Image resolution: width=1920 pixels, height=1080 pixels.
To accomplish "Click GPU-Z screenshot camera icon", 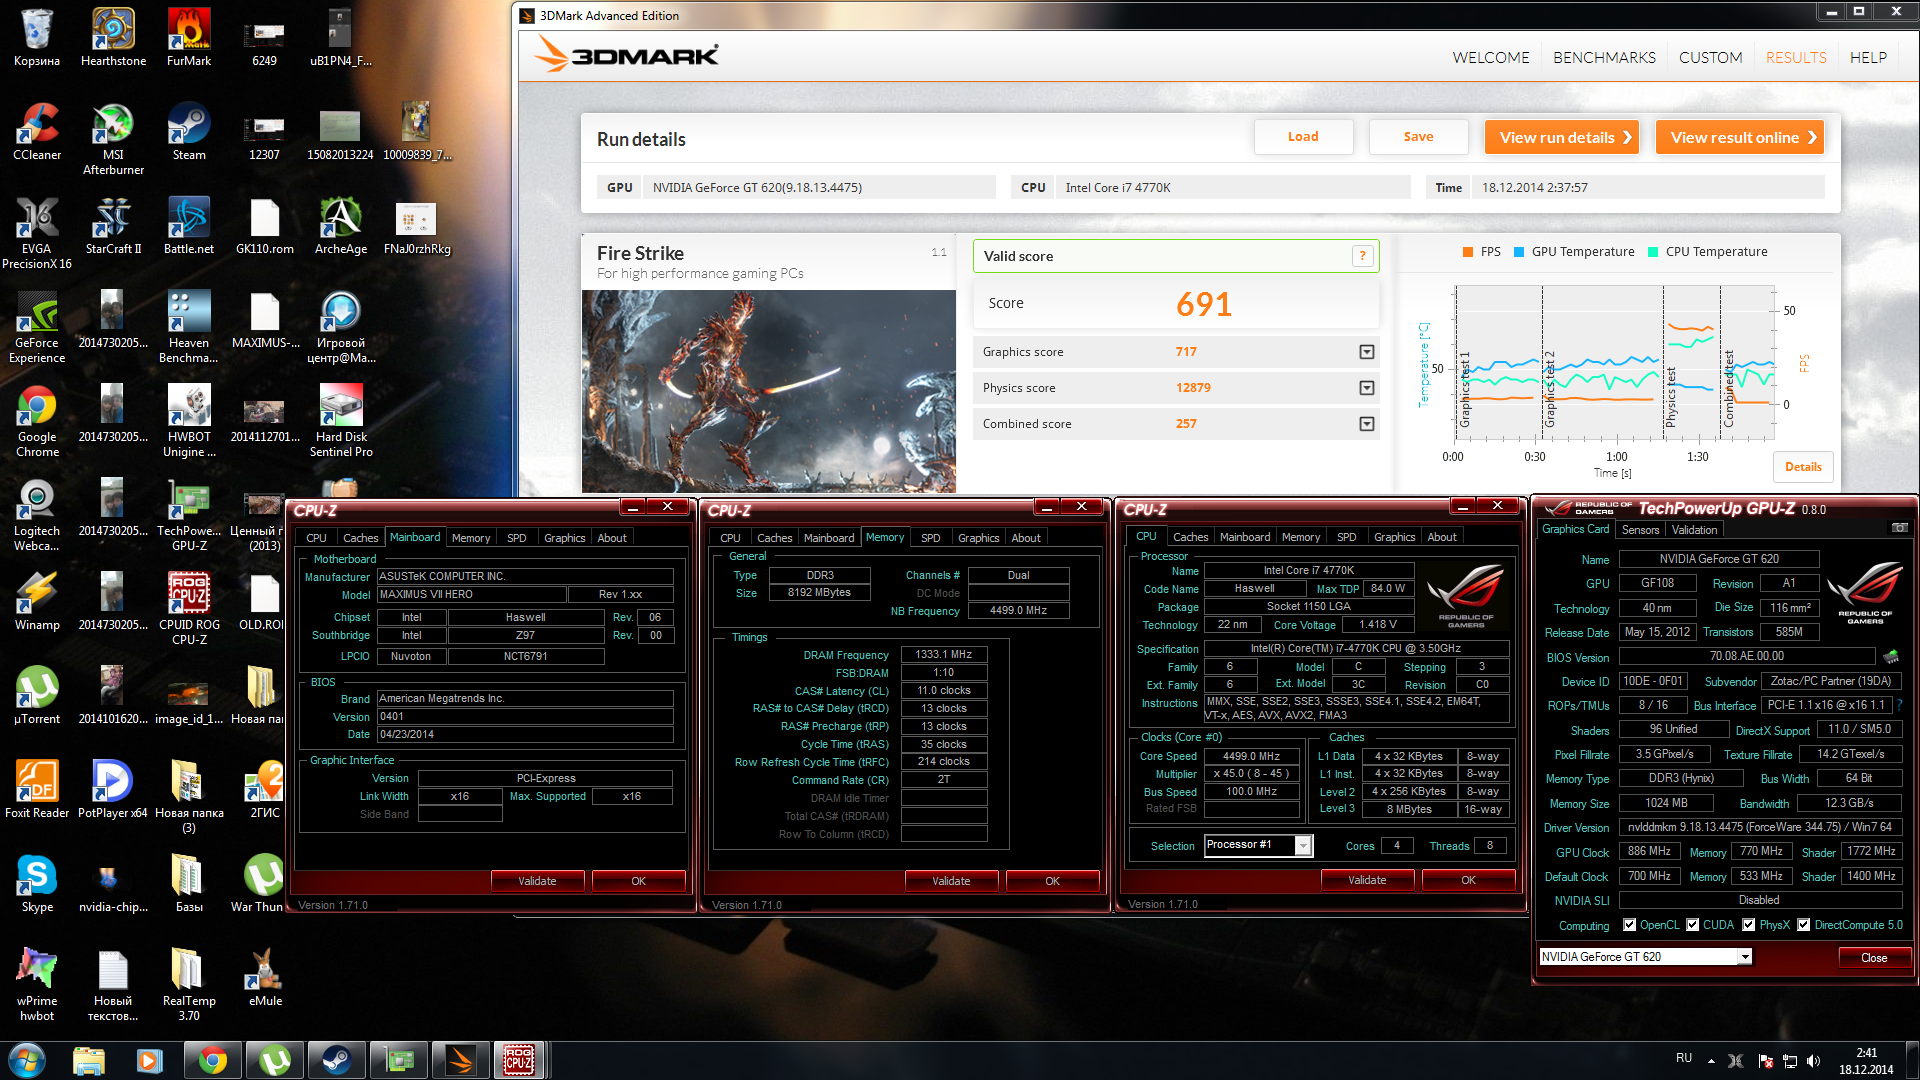I will (x=1899, y=528).
